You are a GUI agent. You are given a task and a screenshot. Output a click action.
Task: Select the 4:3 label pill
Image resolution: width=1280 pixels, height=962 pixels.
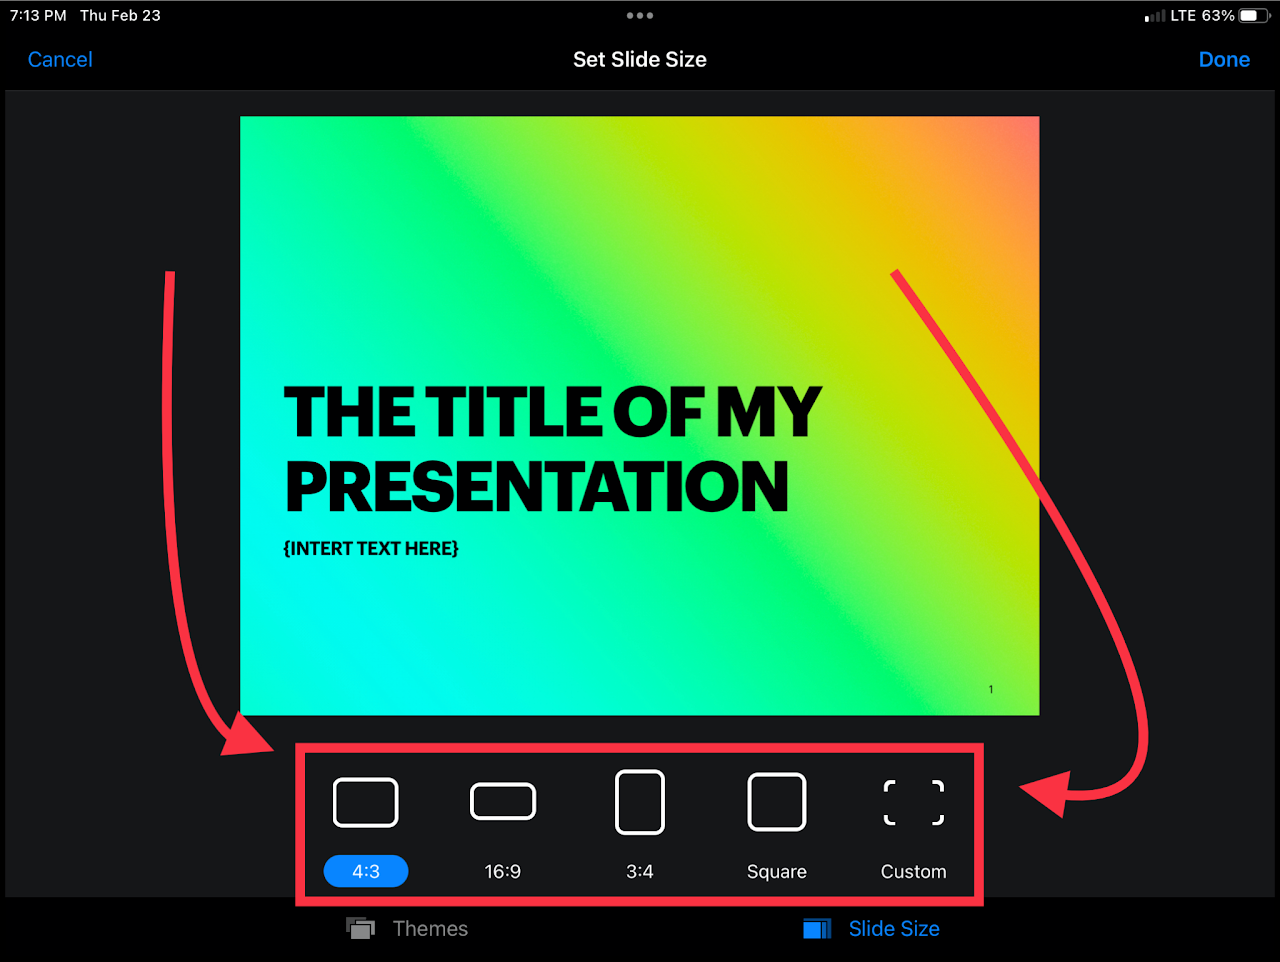[x=366, y=871]
